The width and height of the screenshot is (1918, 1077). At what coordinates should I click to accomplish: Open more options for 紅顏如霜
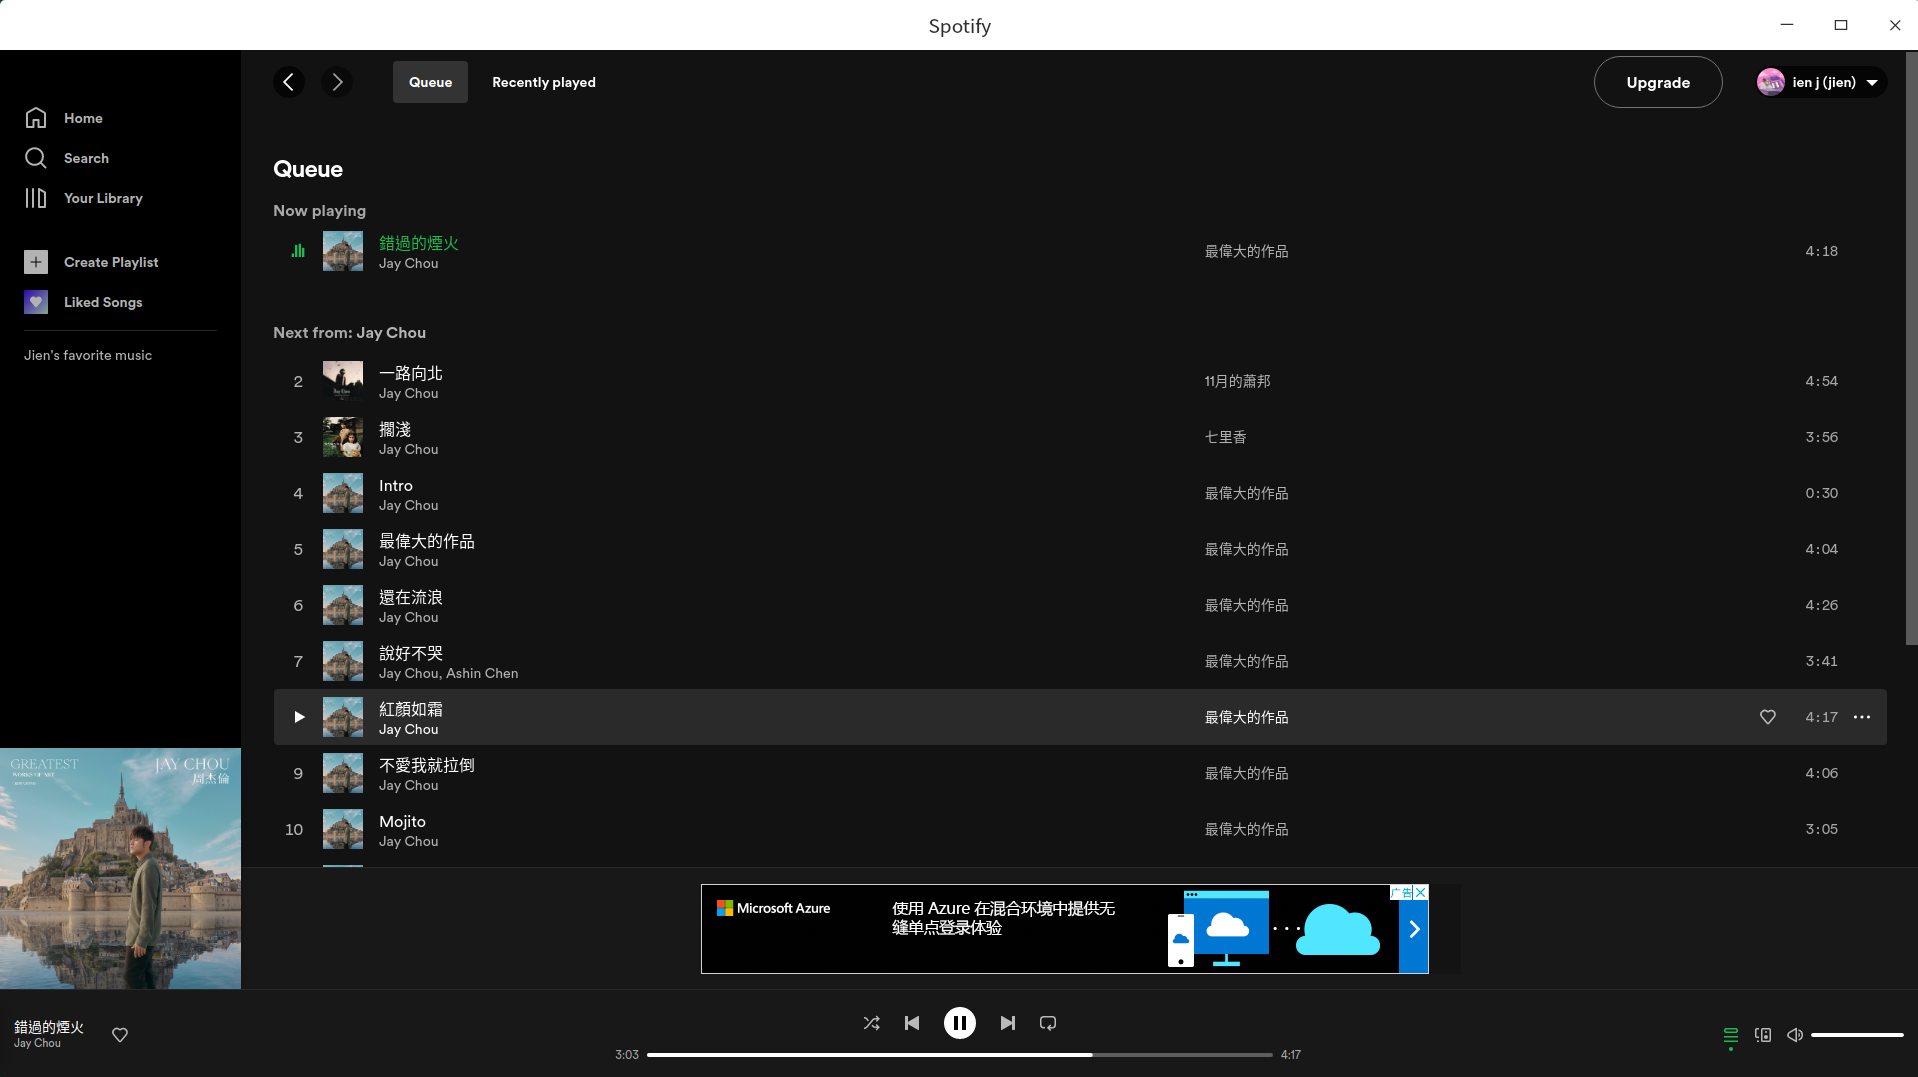[x=1861, y=717]
